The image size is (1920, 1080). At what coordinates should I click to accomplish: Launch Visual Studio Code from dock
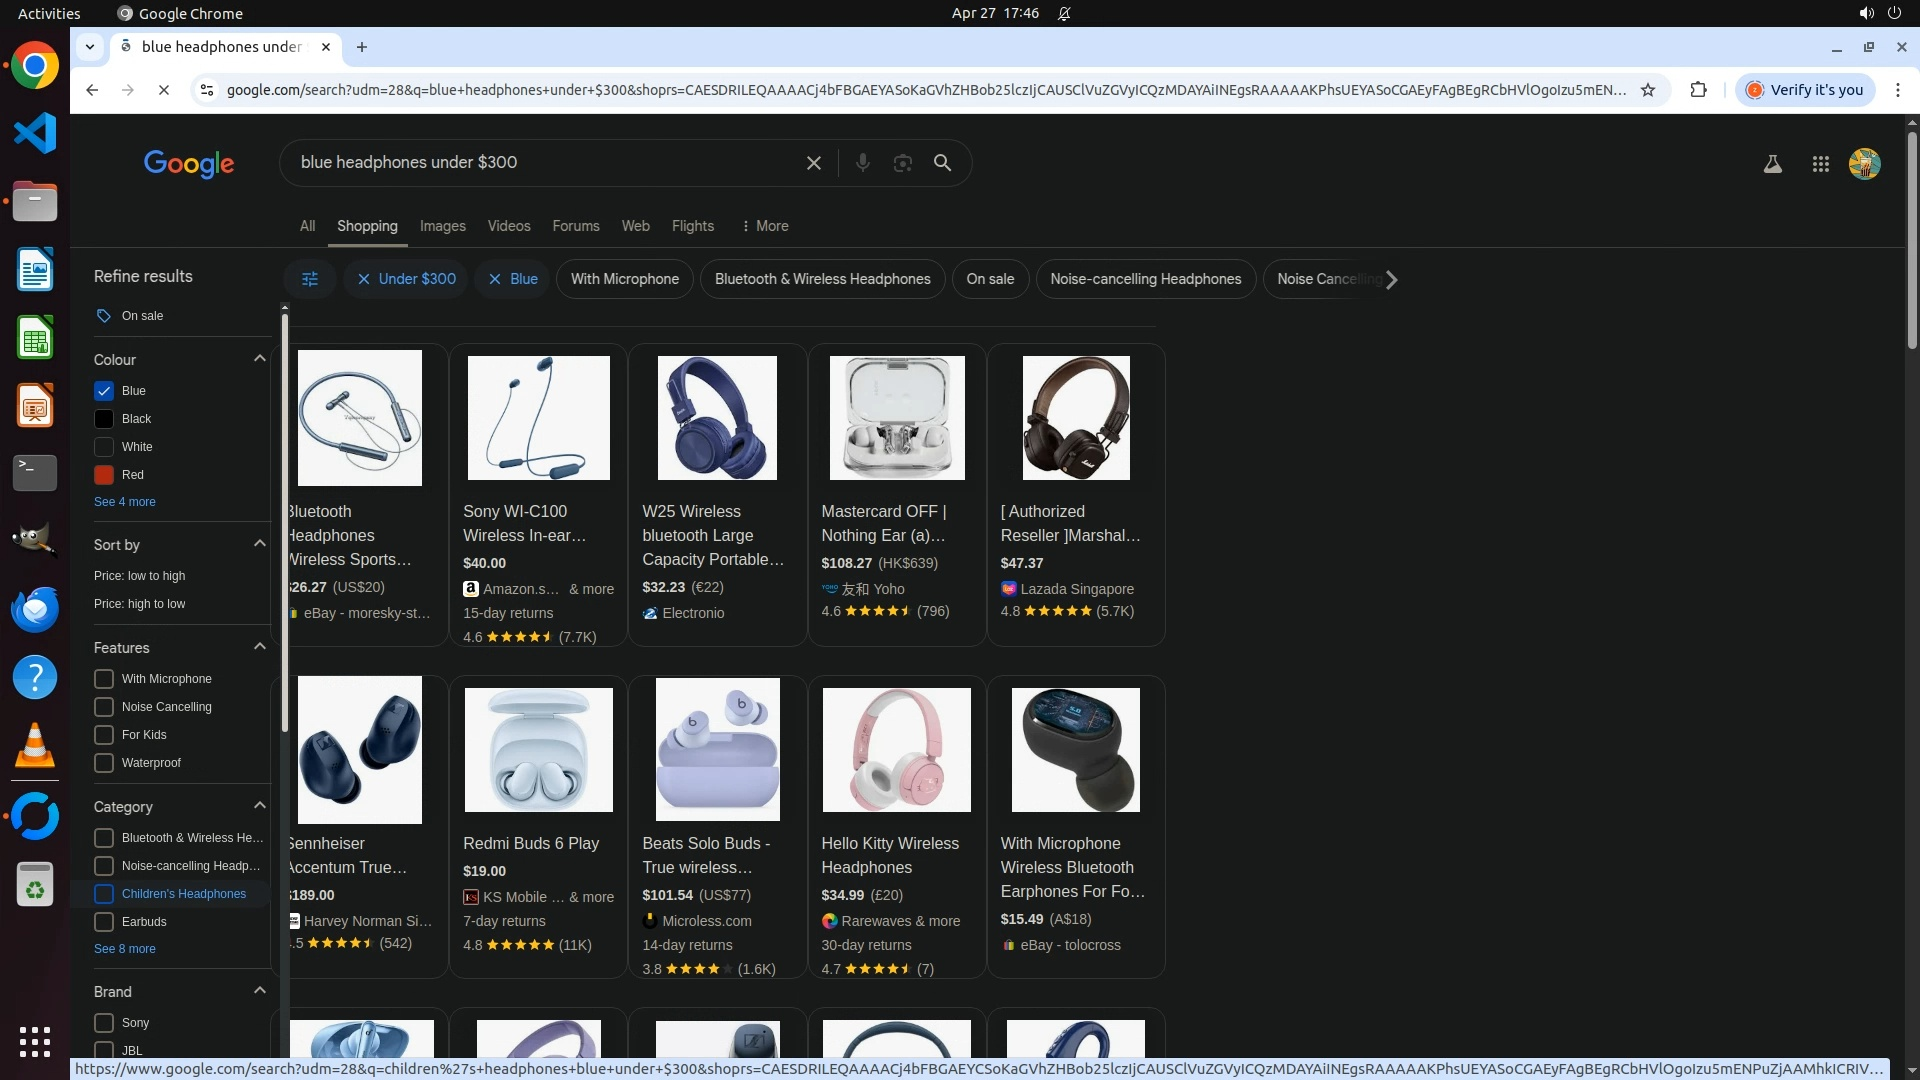coord(35,133)
